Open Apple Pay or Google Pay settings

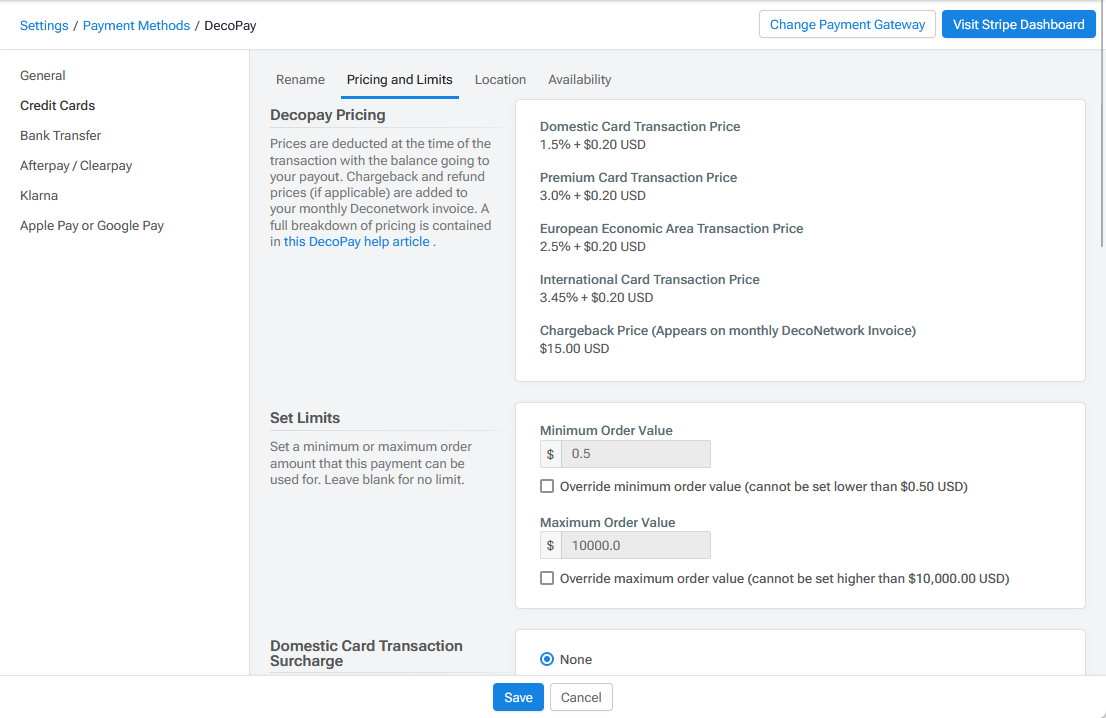point(92,225)
